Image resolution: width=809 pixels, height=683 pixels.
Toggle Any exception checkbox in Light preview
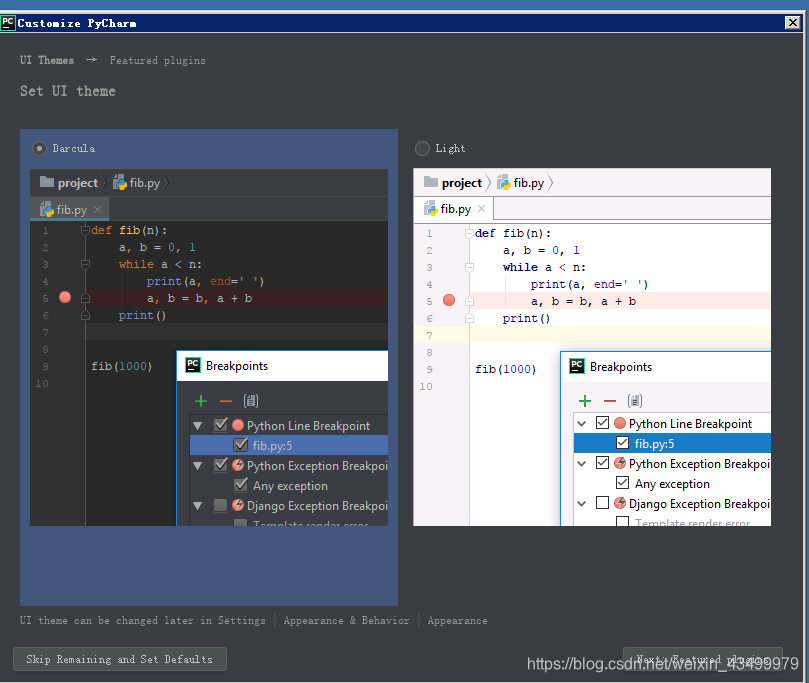622,482
